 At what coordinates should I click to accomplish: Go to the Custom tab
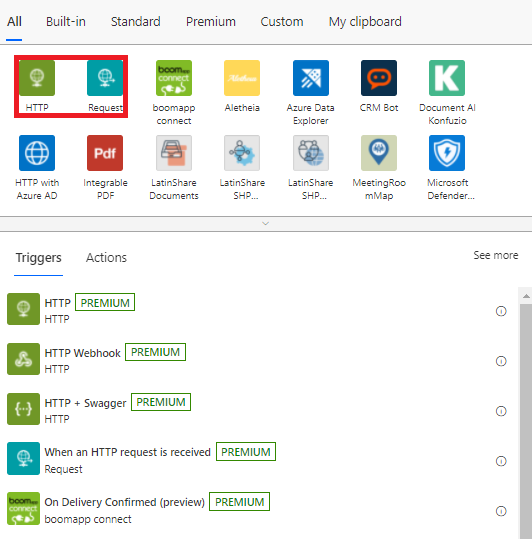(x=282, y=22)
